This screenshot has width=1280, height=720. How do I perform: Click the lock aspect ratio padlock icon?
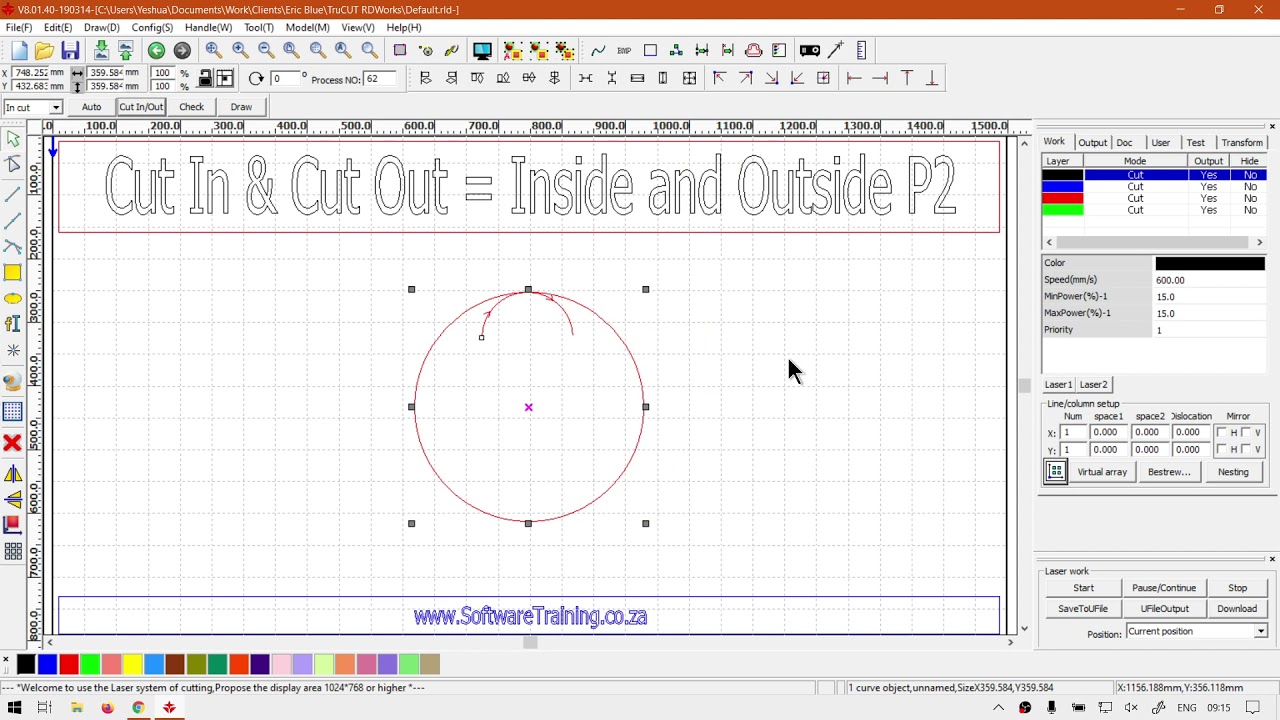coord(205,79)
